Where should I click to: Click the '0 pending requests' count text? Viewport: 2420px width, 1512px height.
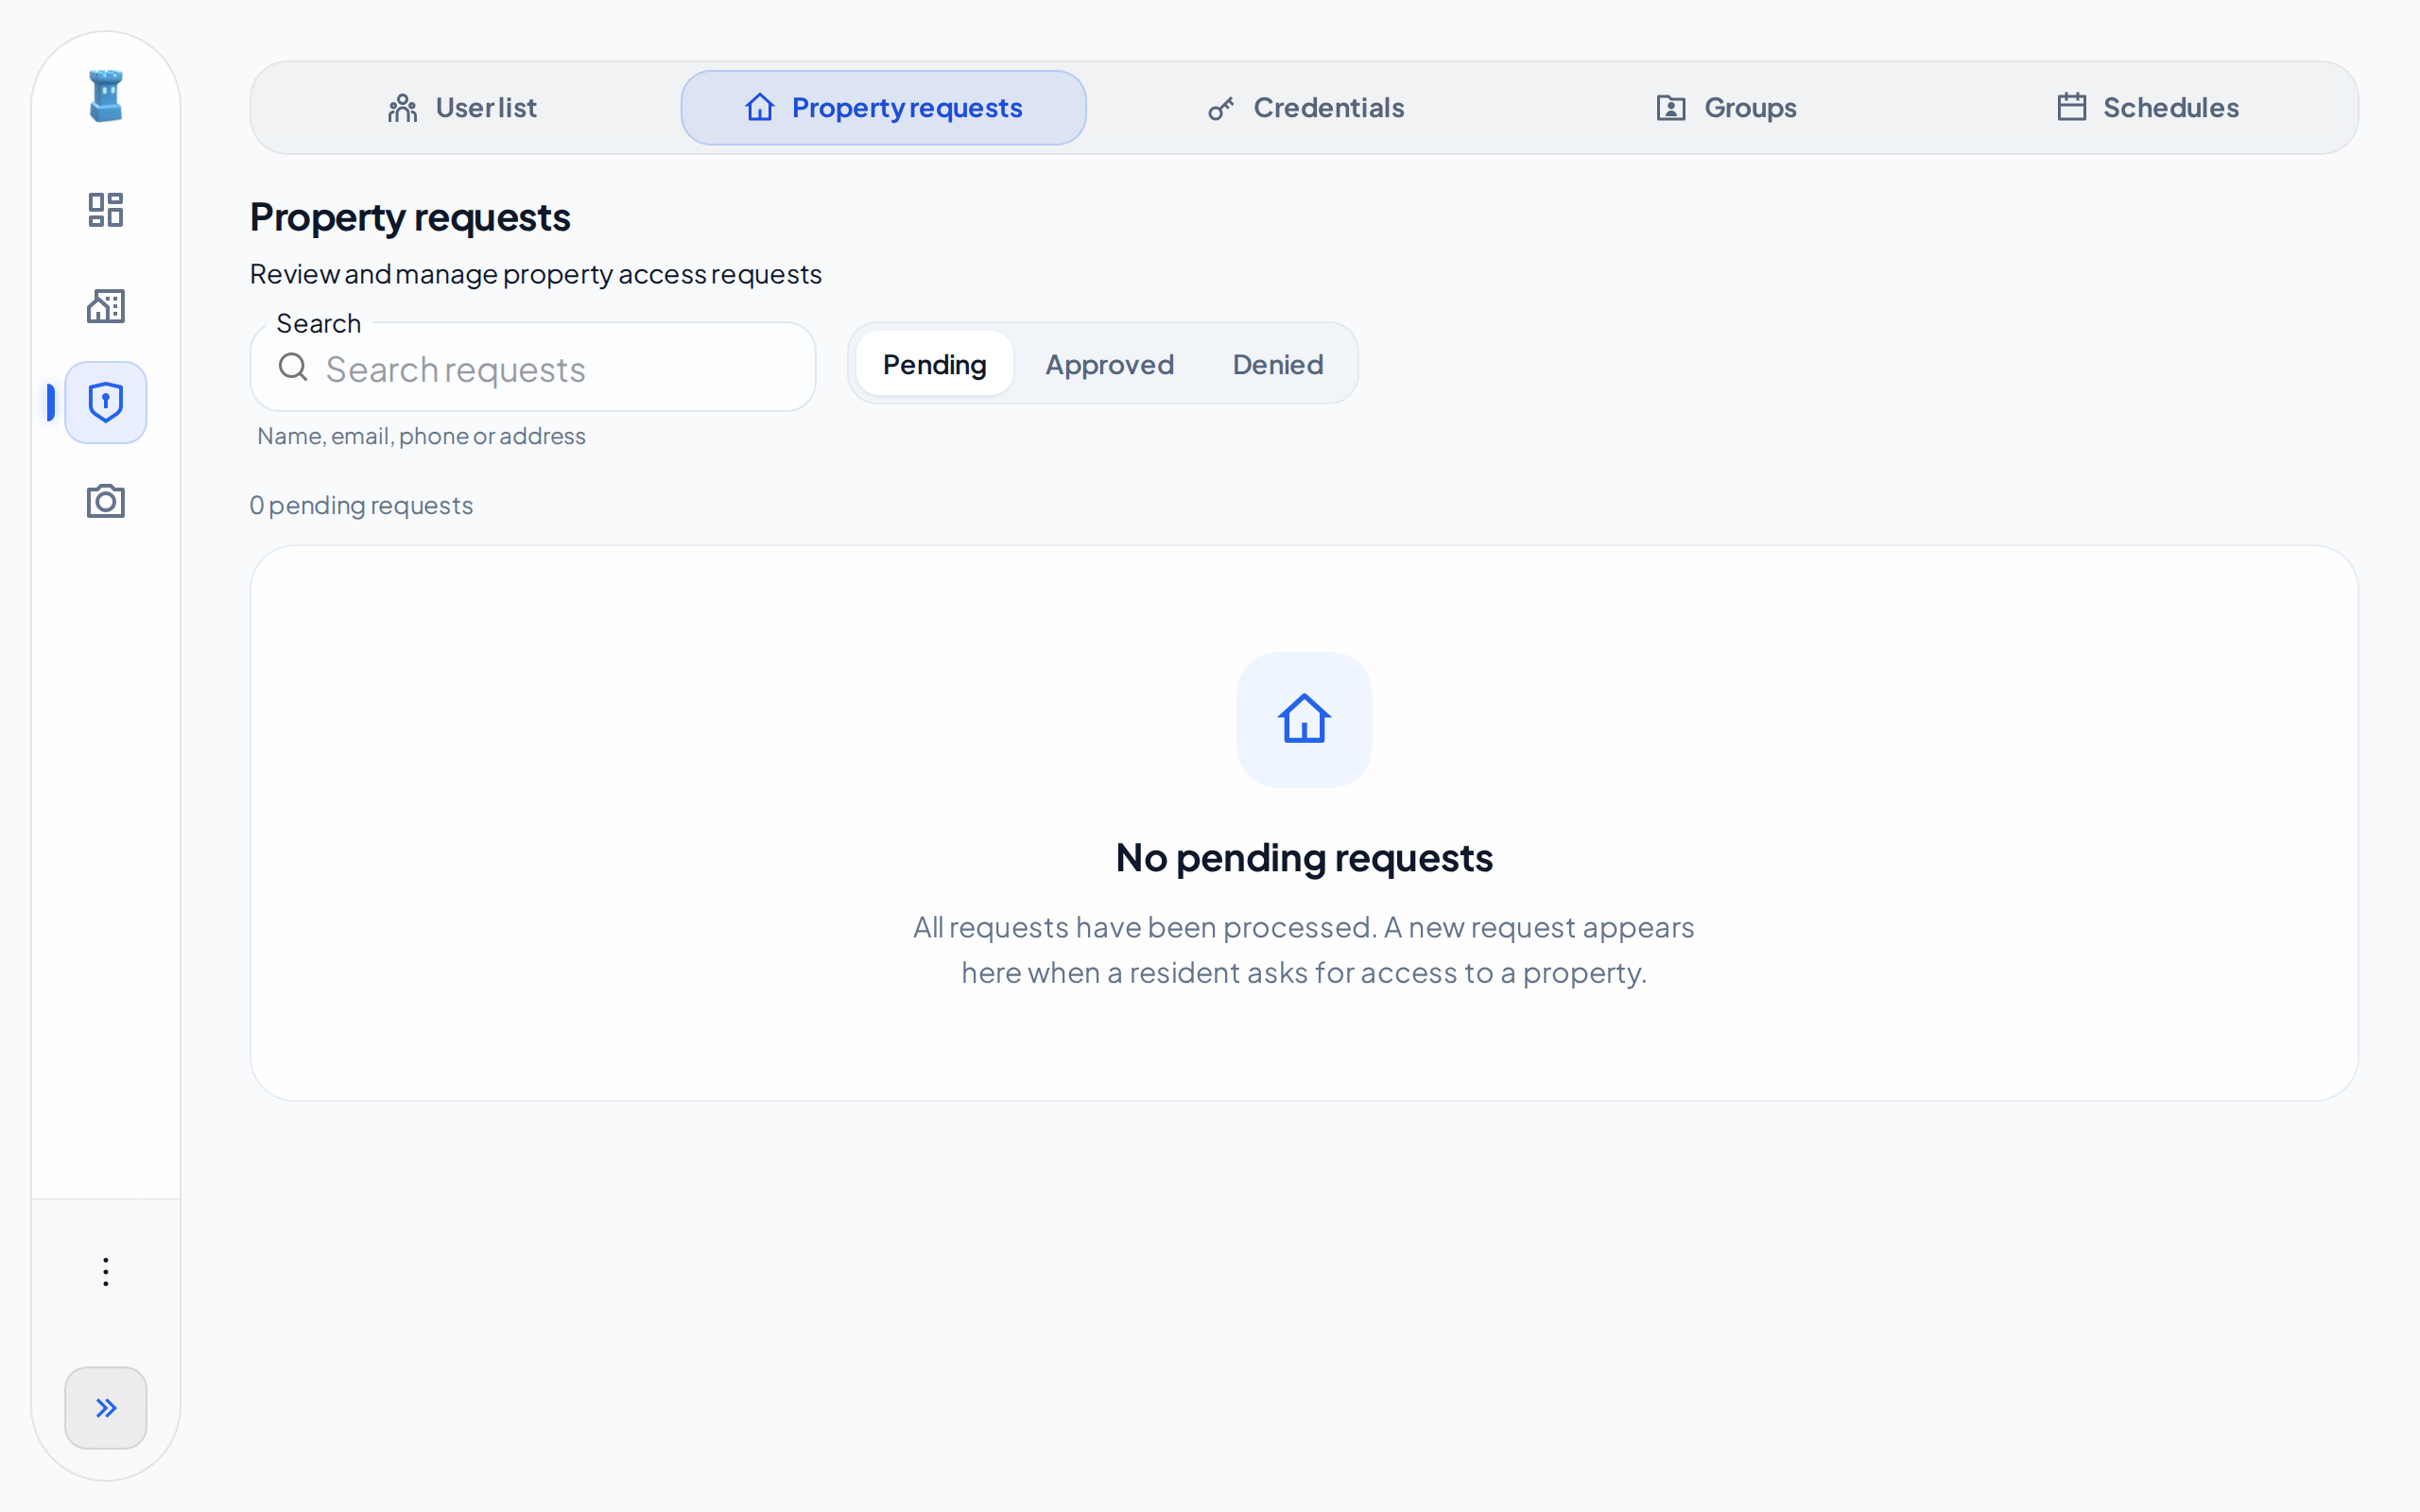pos(361,505)
